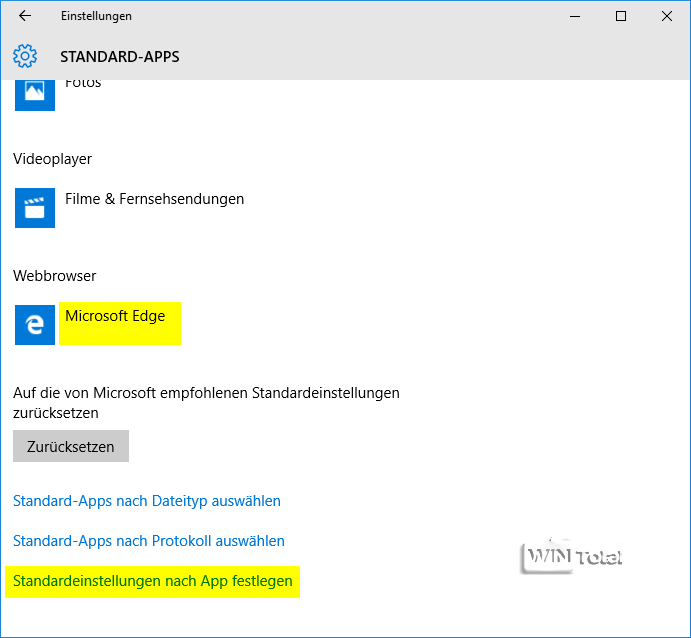Viewport: 691px width, 638px height.
Task: Click the Filme & Fernsehsendungen icon
Action: pos(35,208)
